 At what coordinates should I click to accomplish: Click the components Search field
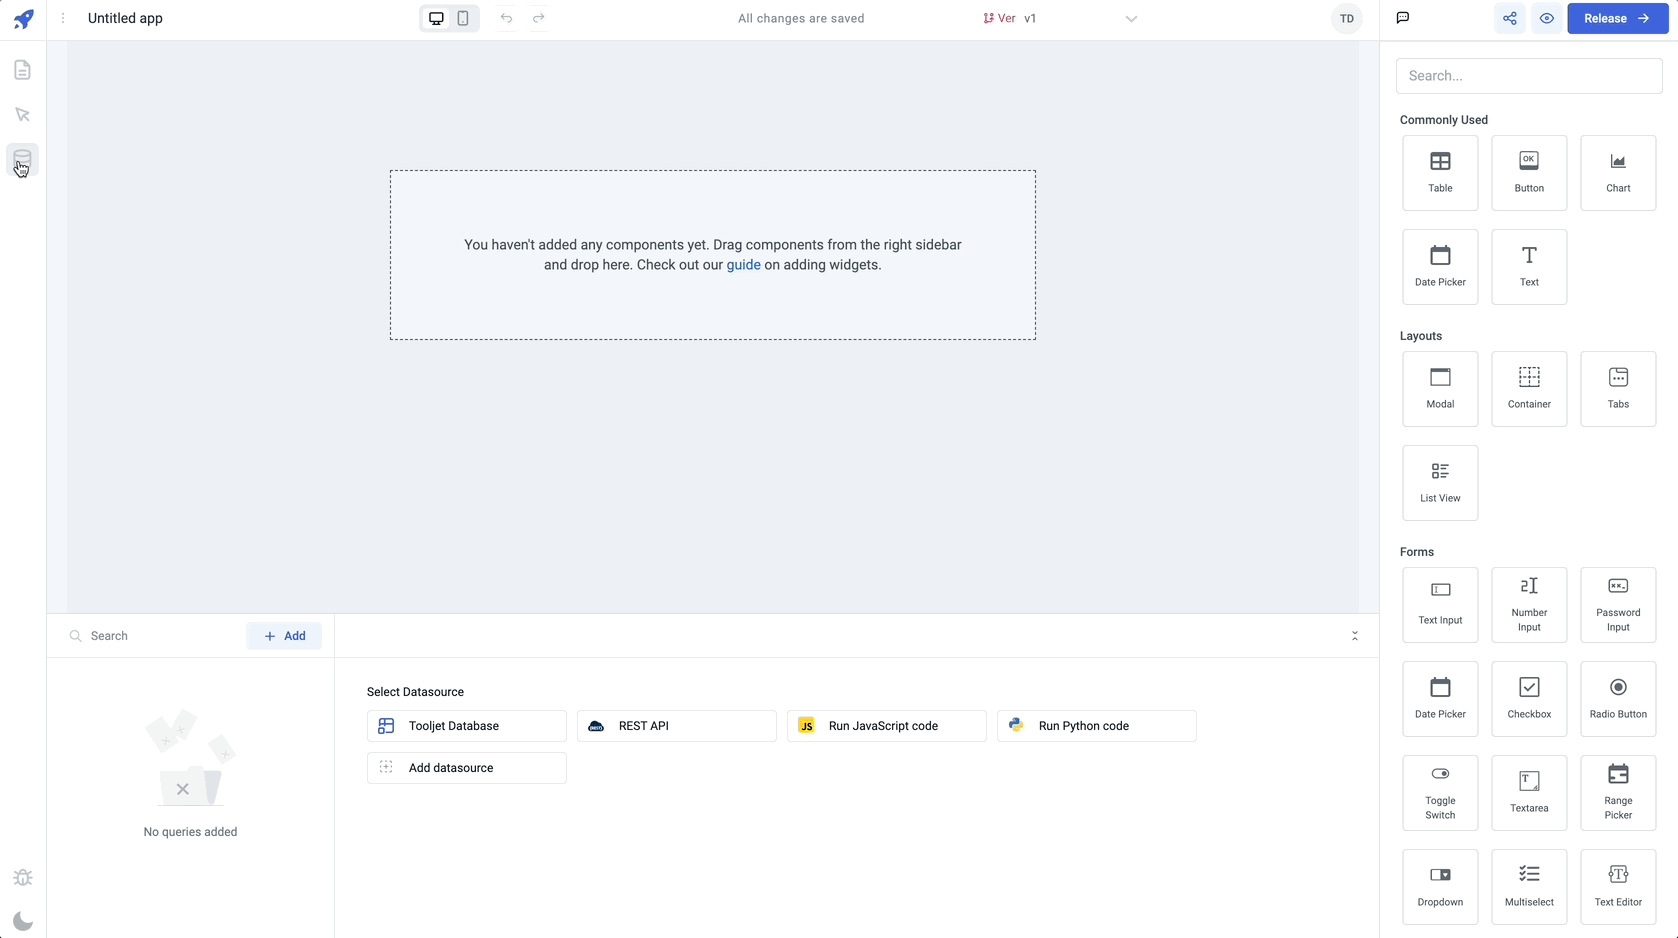[x=1528, y=76]
